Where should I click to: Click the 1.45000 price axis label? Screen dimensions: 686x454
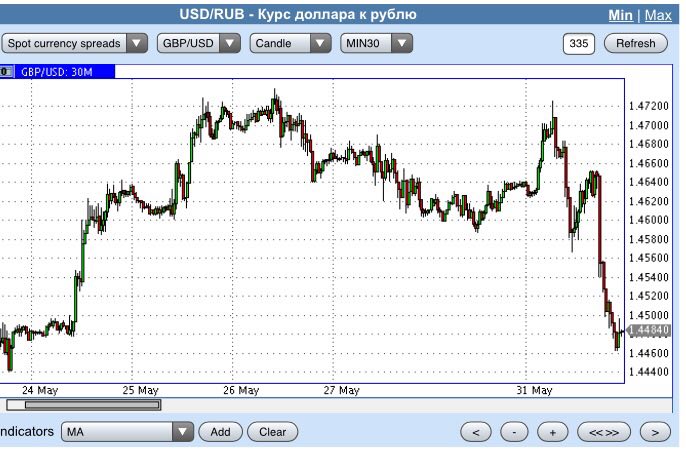click(x=649, y=315)
